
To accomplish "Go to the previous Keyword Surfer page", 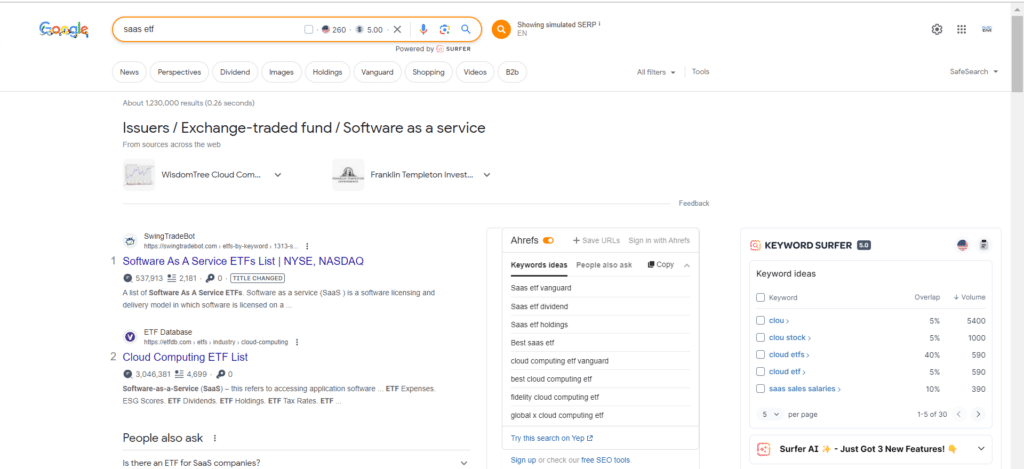I will pyautogui.click(x=959, y=414).
